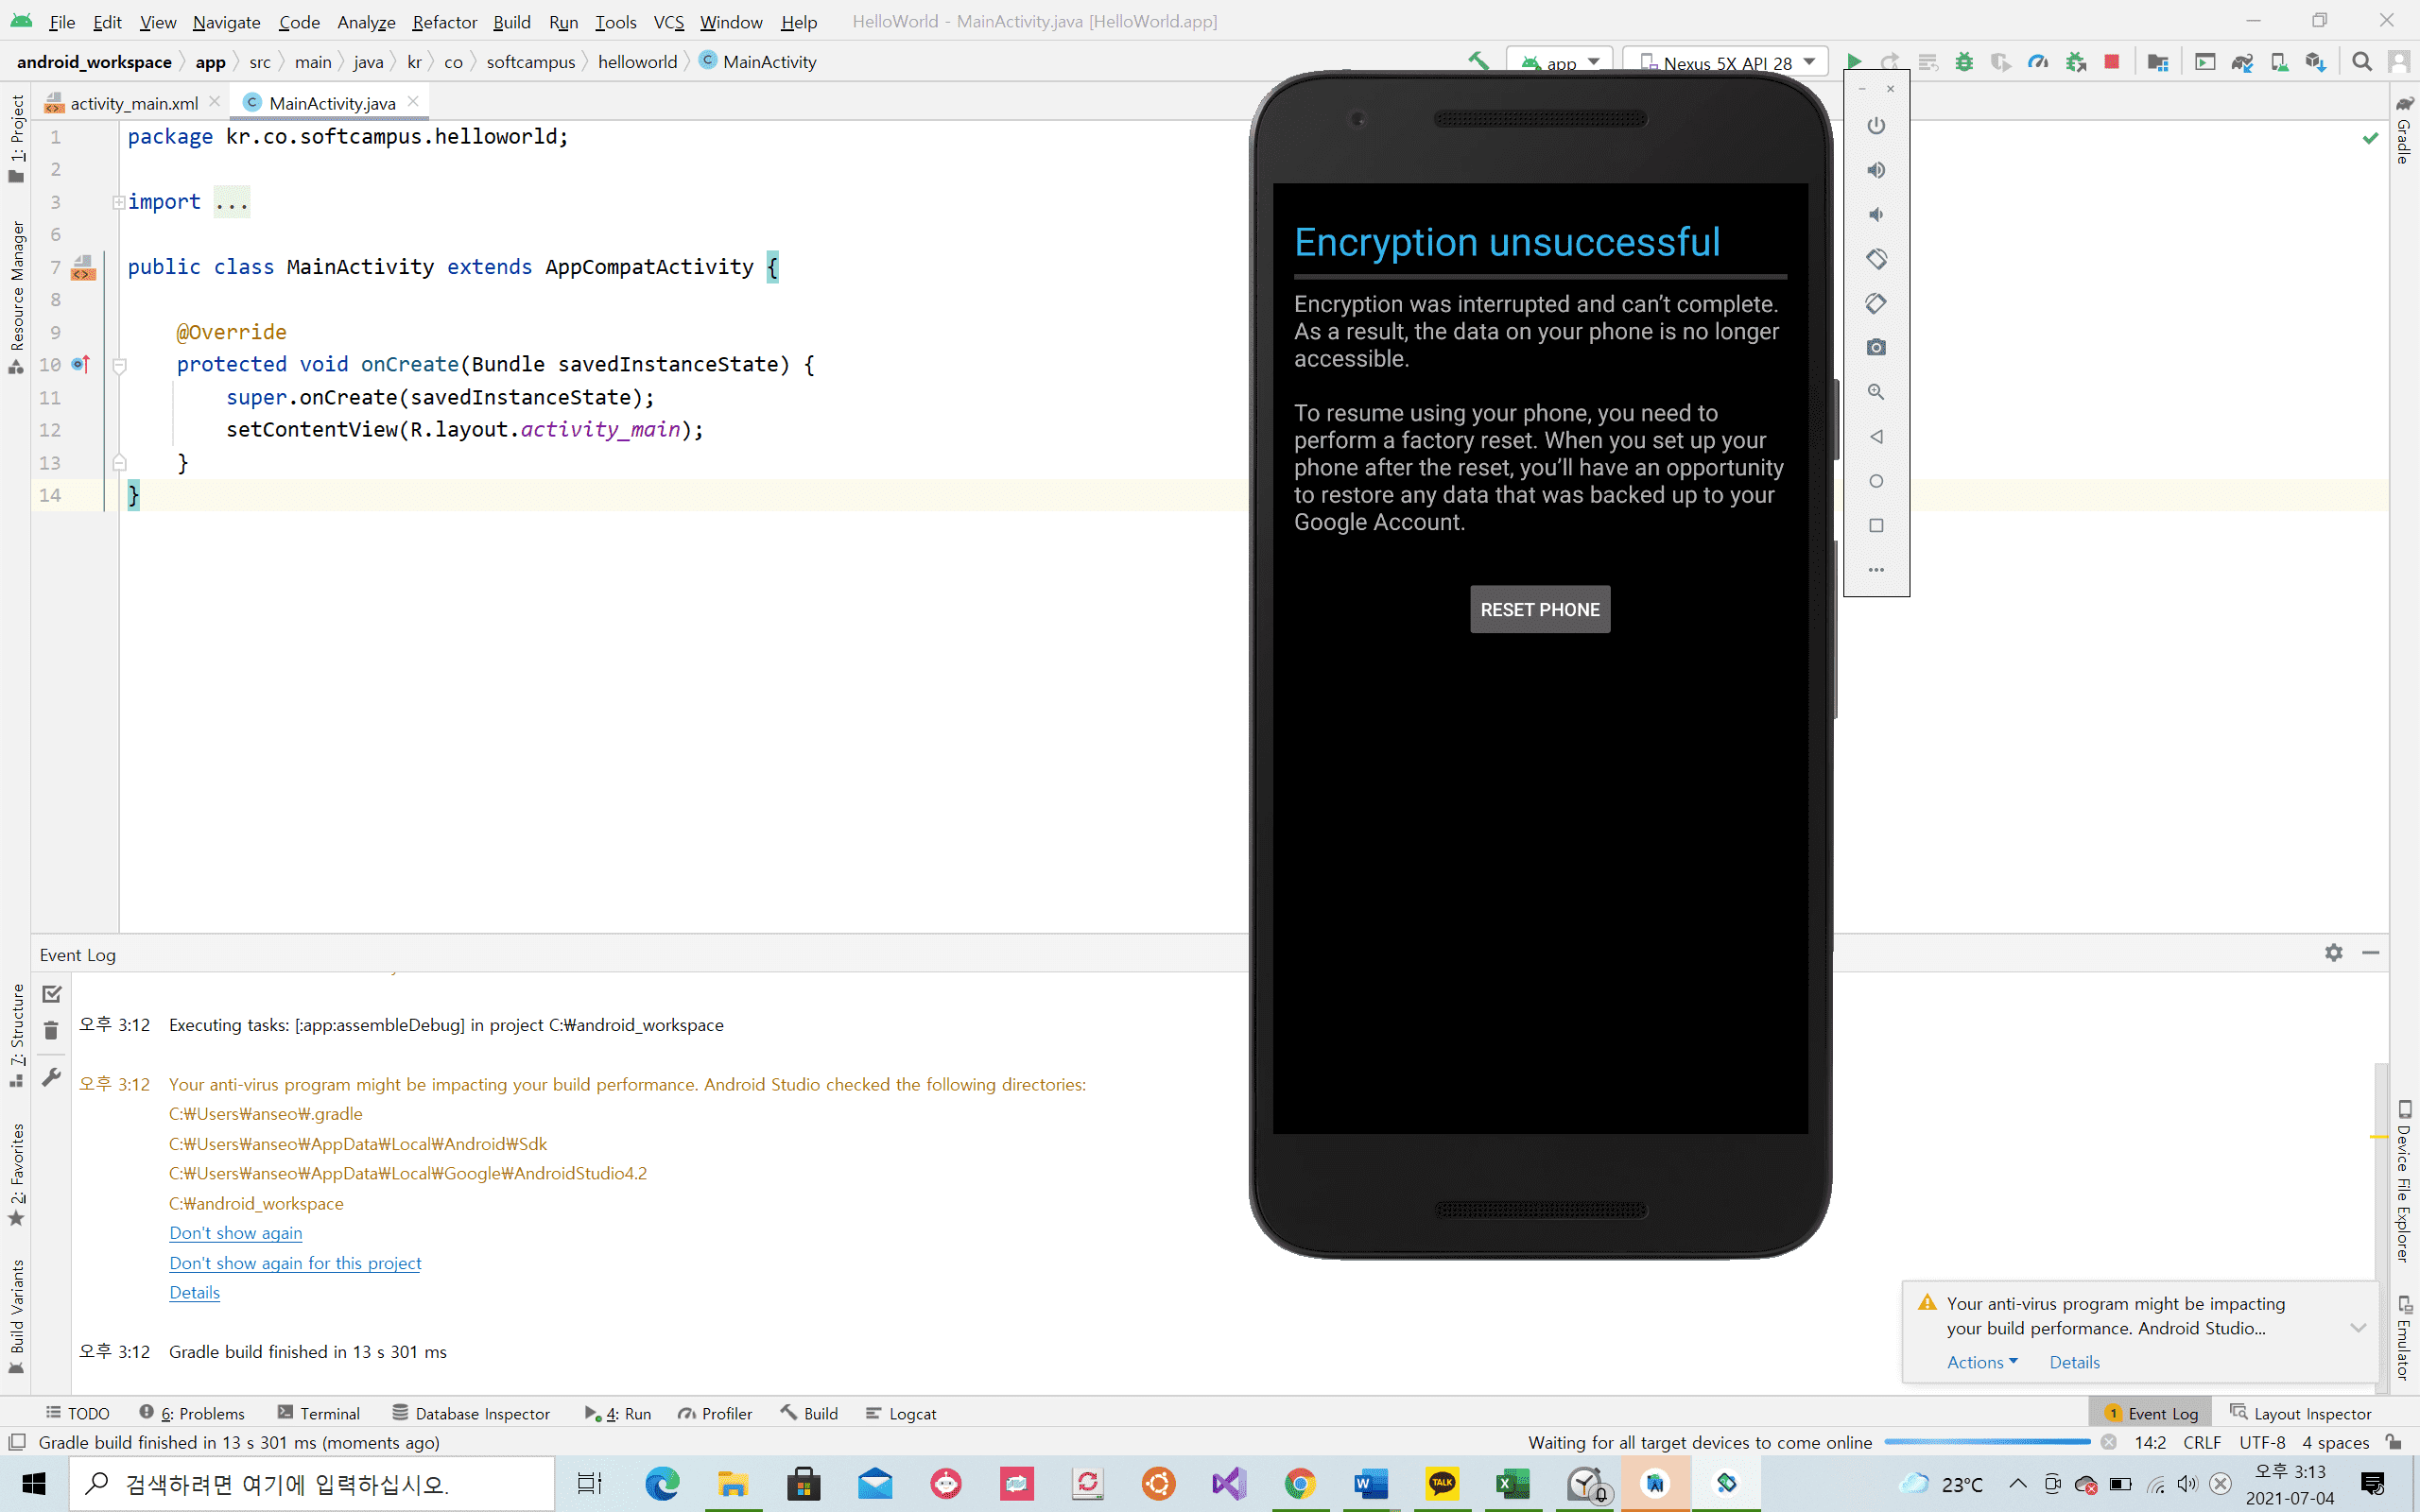Image resolution: width=2420 pixels, height=1512 pixels.
Task: Take emulator screenshot with camera icon
Action: tap(1876, 347)
